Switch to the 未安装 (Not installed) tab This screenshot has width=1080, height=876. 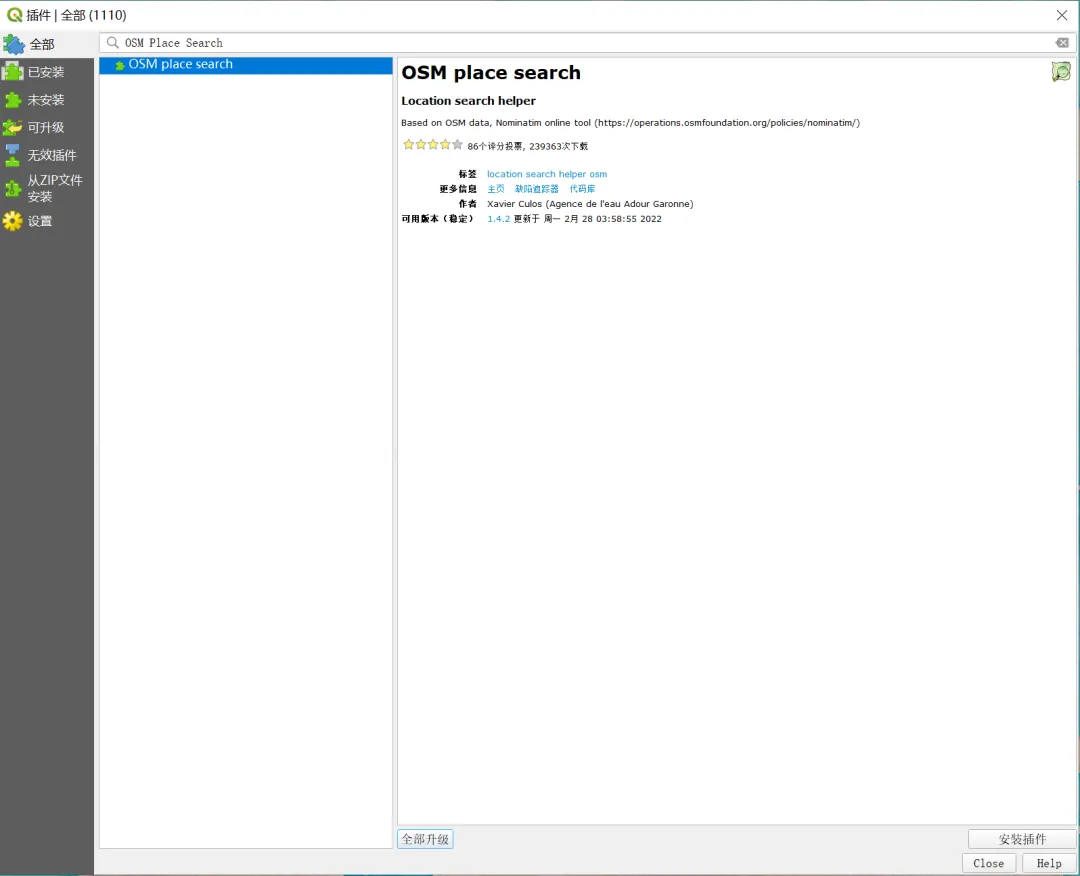coord(47,100)
